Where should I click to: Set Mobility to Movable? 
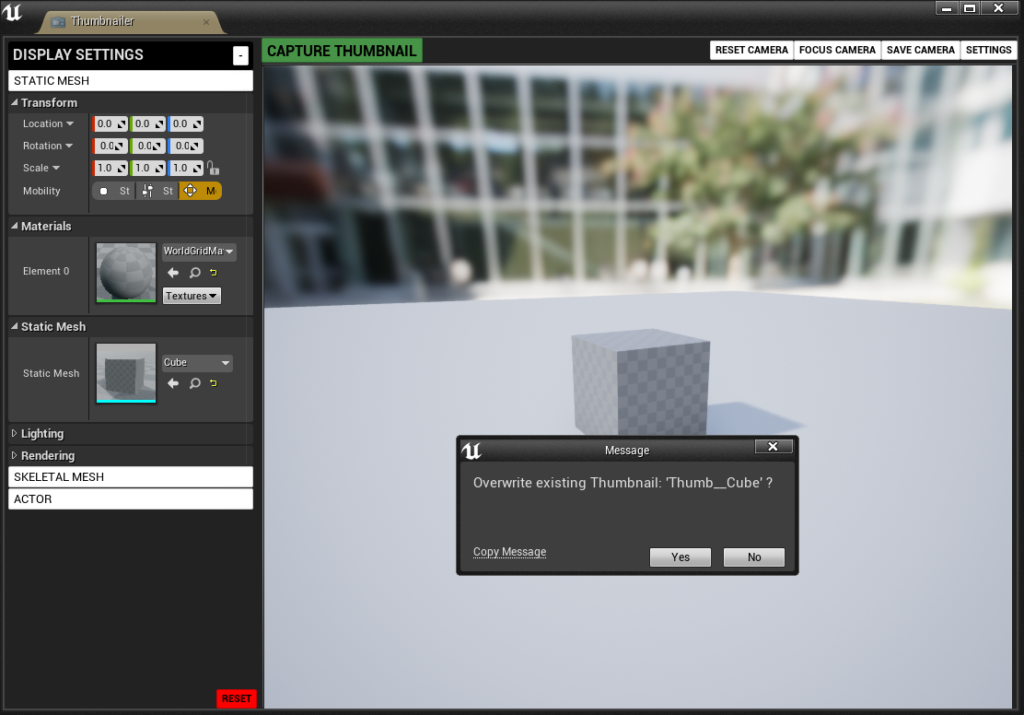(200, 191)
